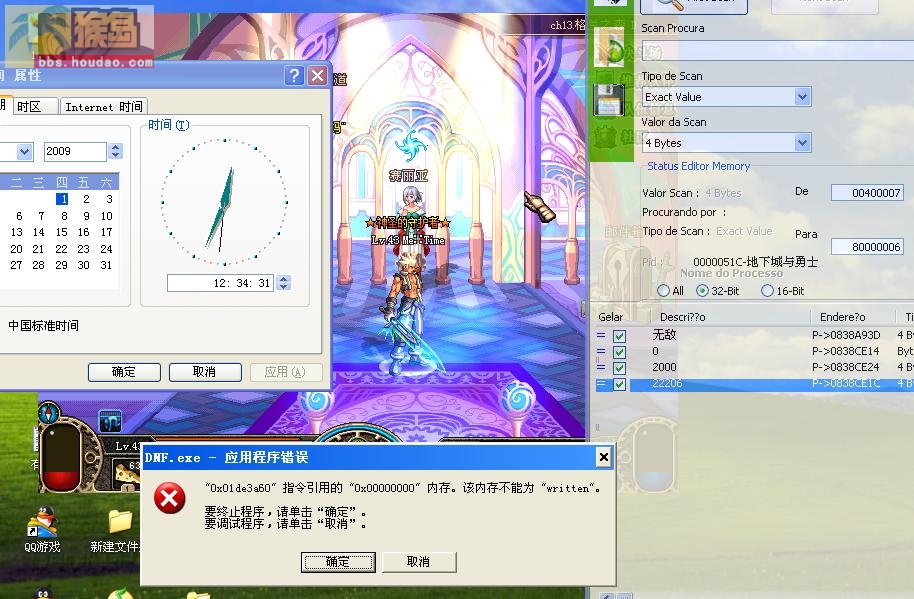This screenshot has width=914, height=599.
Task: Select the All radio option
Action: (663, 290)
